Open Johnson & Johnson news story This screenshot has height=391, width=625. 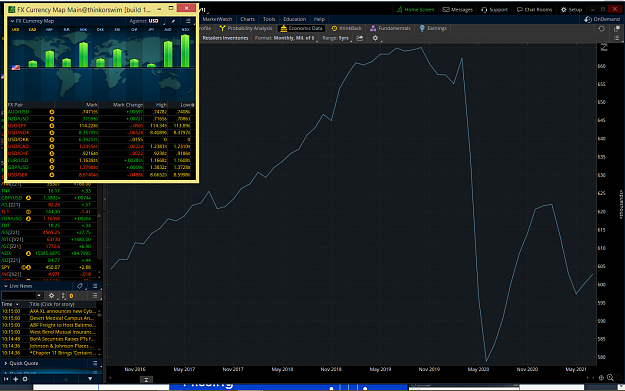pyautogui.click(x=62, y=346)
